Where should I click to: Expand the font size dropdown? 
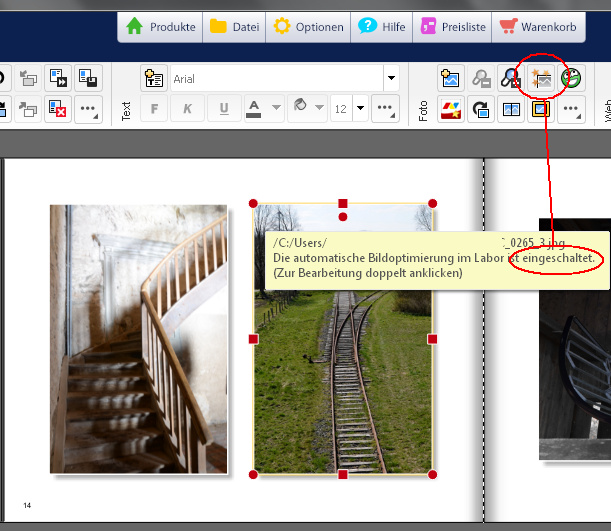(x=360, y=108)
